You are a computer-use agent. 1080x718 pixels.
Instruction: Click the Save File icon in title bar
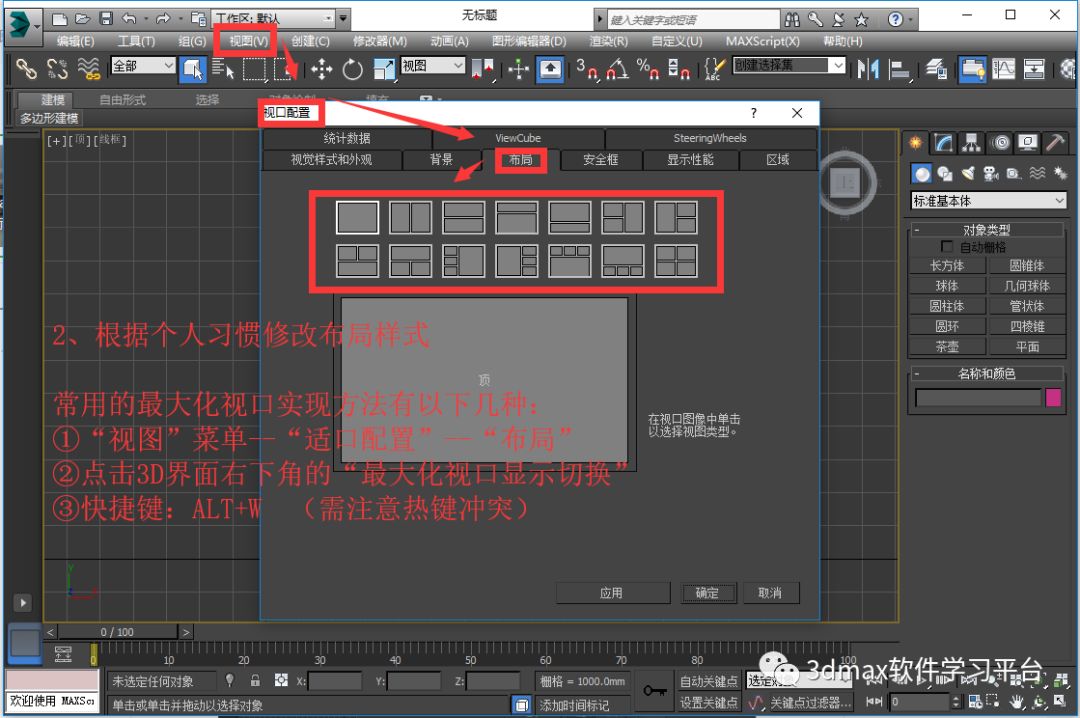click(x=106, y=19)
